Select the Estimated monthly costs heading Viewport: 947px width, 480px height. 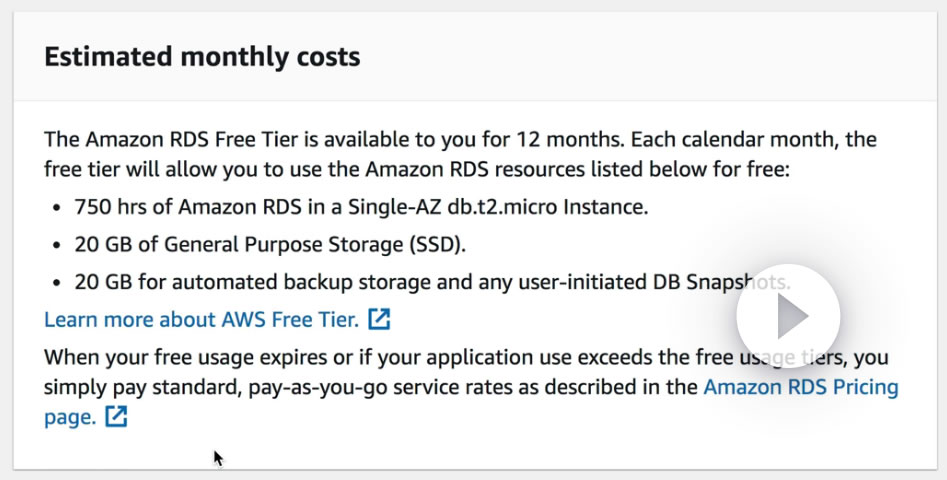click(x=202, y=57)
